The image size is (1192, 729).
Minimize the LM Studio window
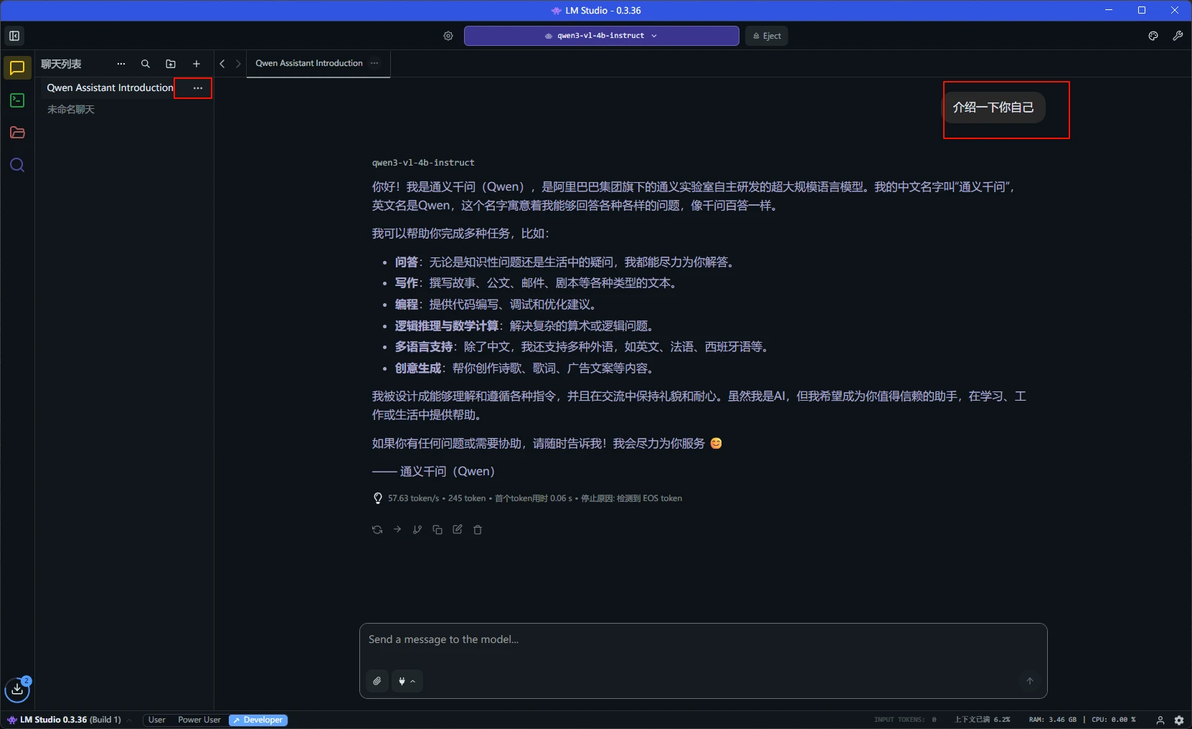point(1108,10)
